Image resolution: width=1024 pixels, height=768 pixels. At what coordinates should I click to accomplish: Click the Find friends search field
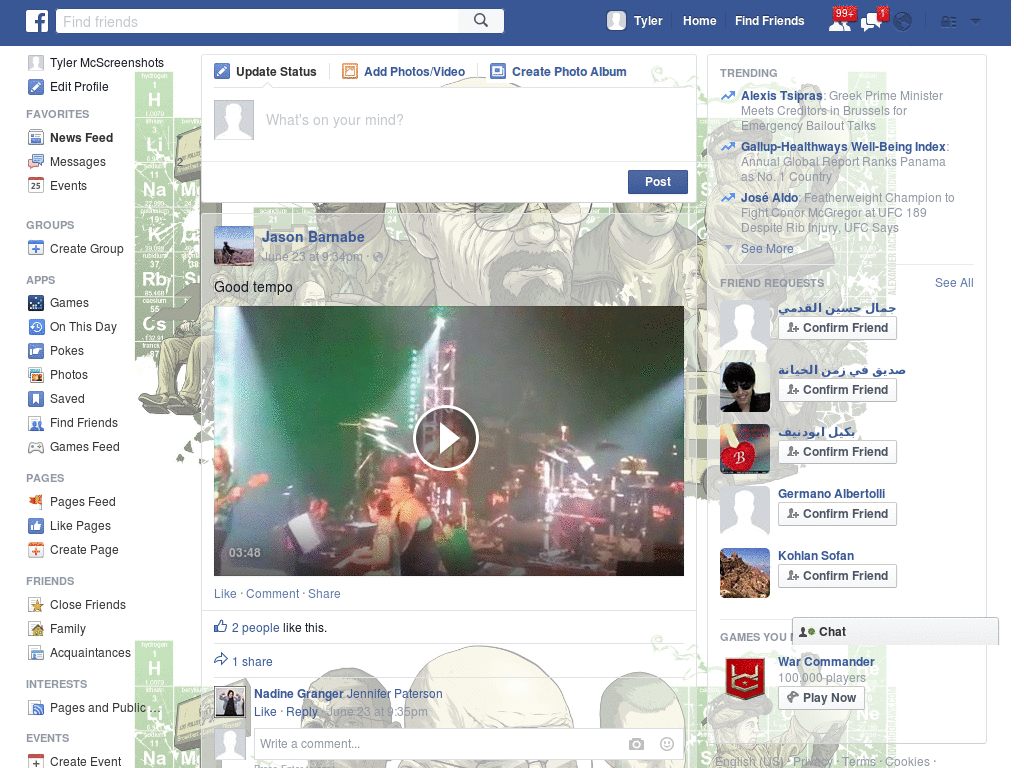(257, 22)
